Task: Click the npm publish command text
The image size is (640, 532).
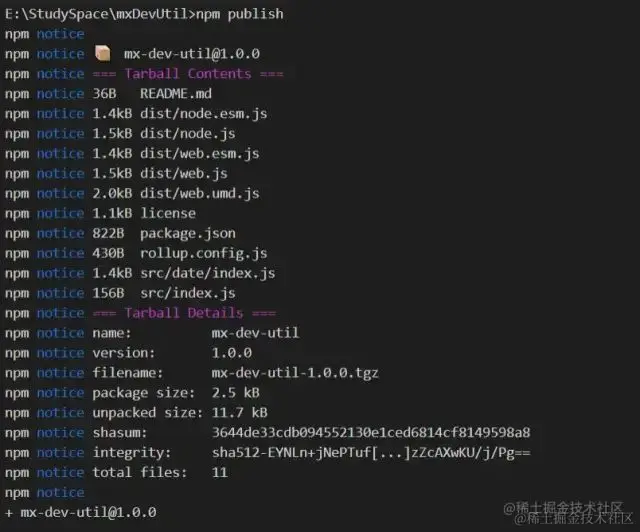Action: point(240,14)
